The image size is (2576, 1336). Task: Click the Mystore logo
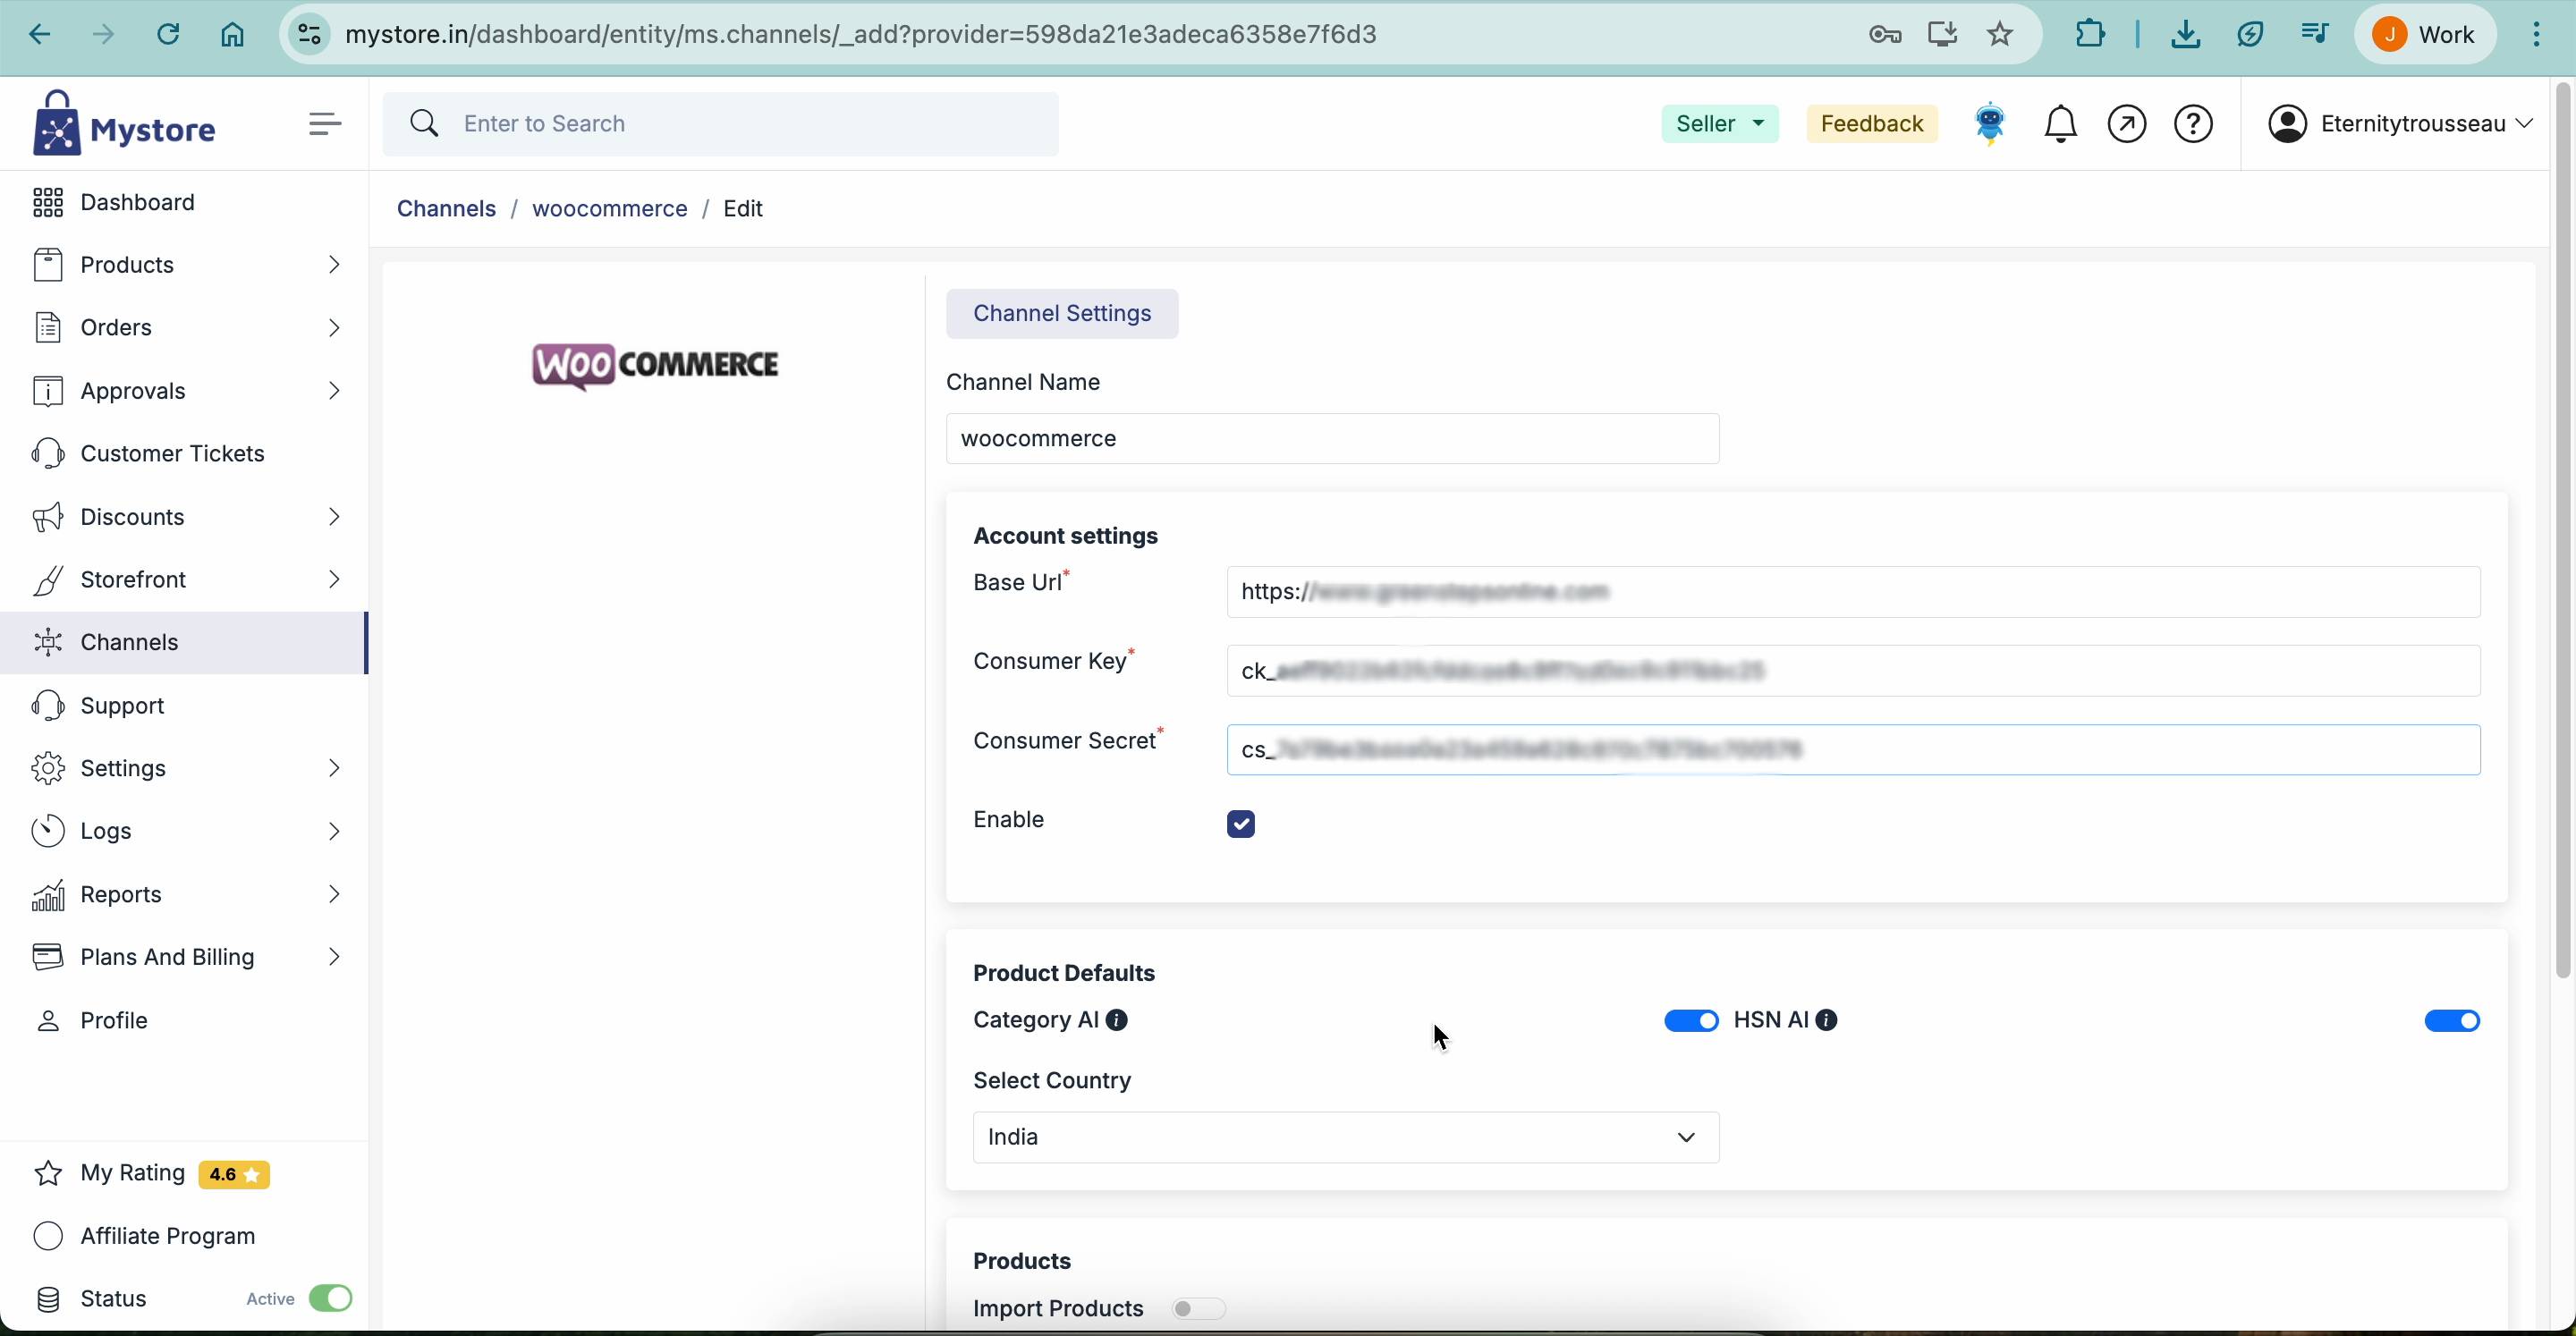124,124
